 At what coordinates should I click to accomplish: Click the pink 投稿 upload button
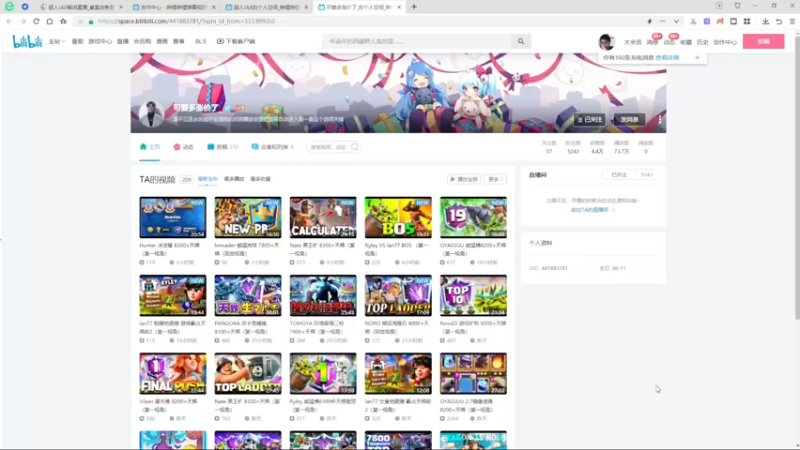click(x=763, y=41)
